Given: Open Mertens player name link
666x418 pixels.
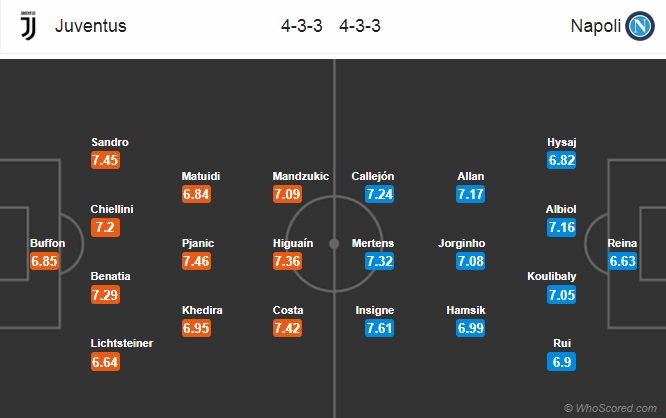Looking at the screenshot, I should pos(373,243).
